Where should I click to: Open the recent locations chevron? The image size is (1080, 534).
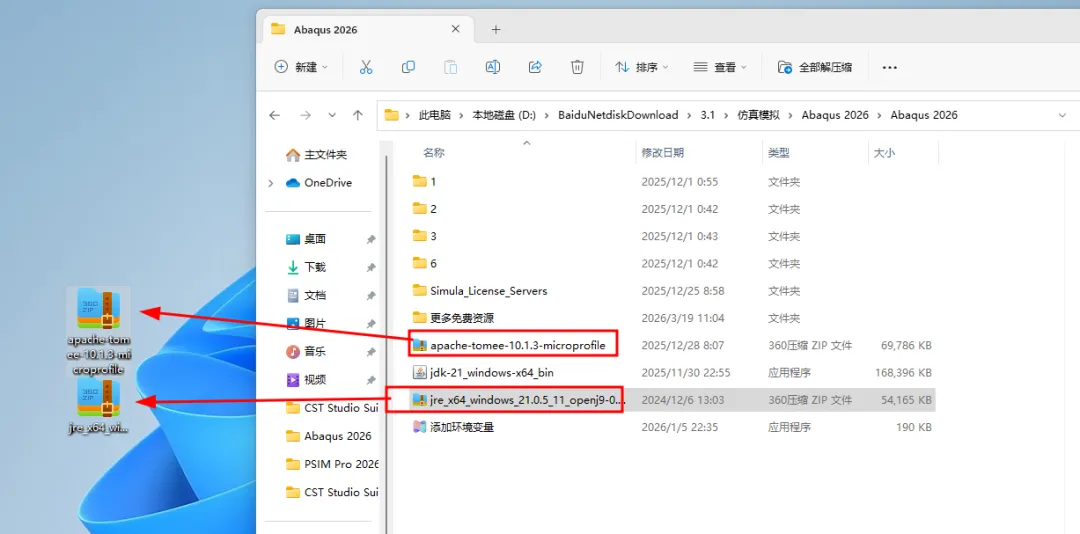point(332,115)
